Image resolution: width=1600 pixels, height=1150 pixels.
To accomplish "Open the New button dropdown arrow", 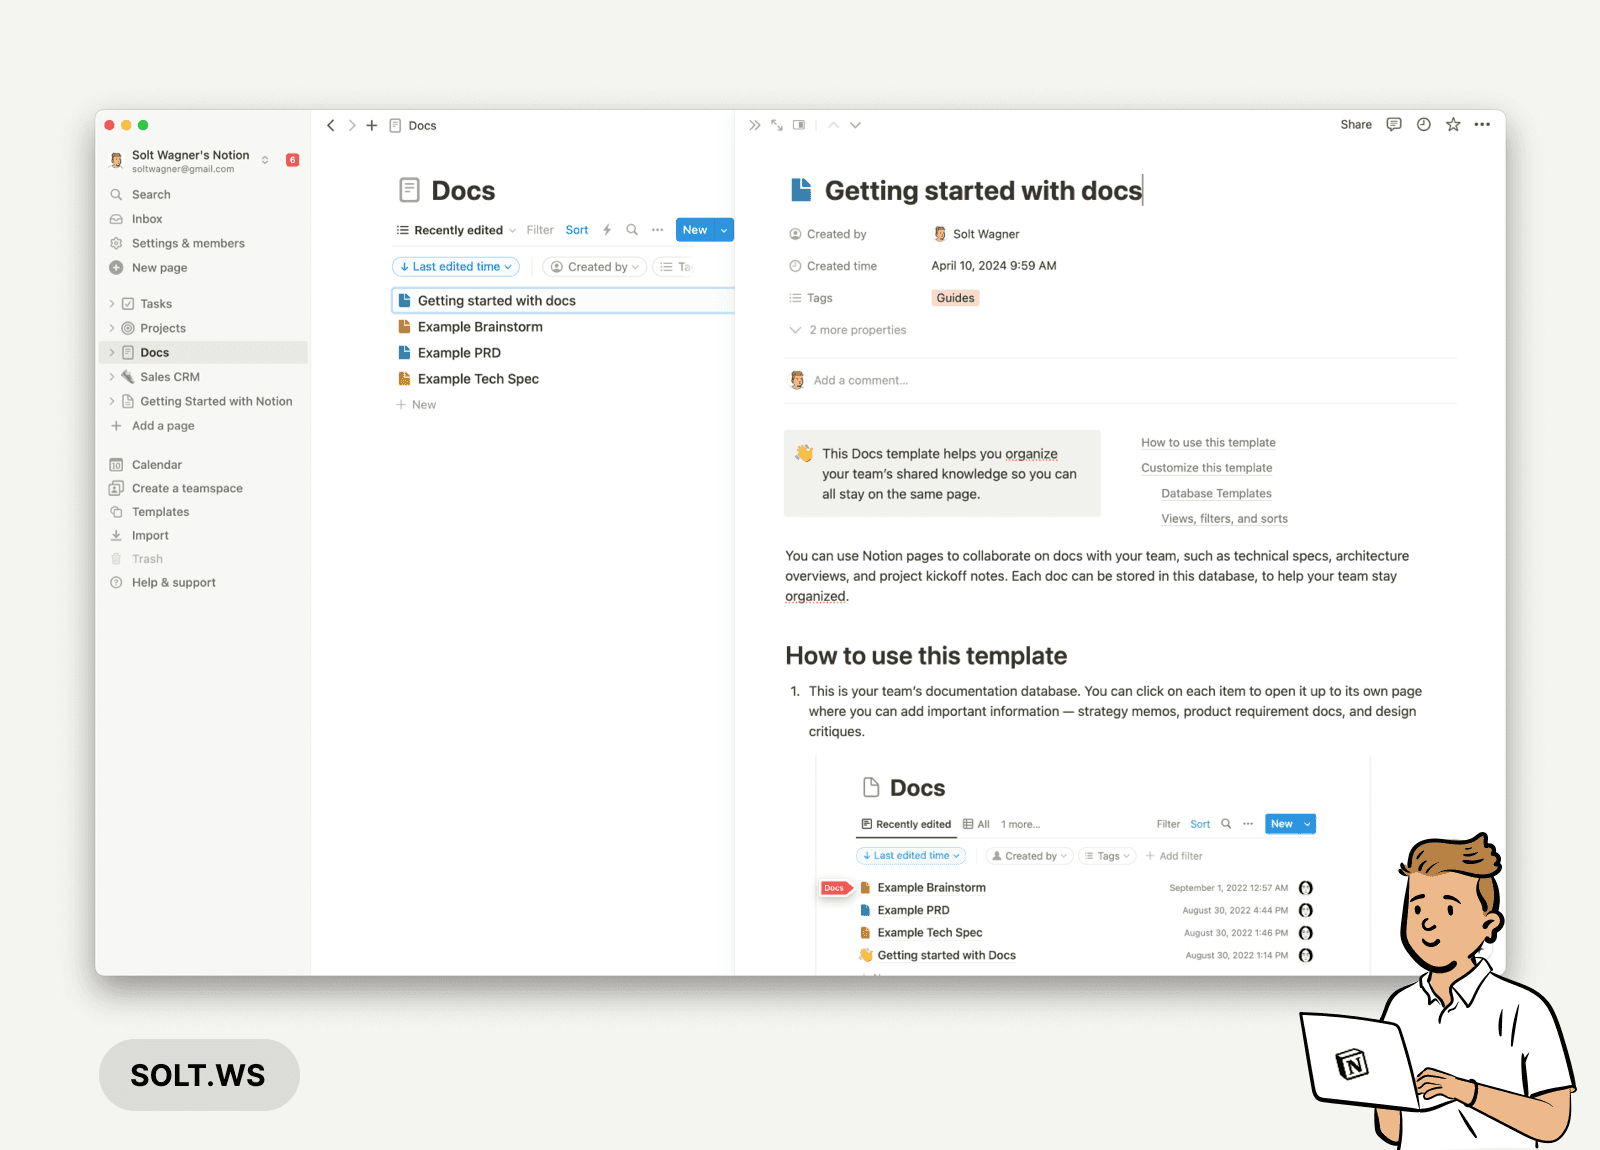I will (724, 230).
